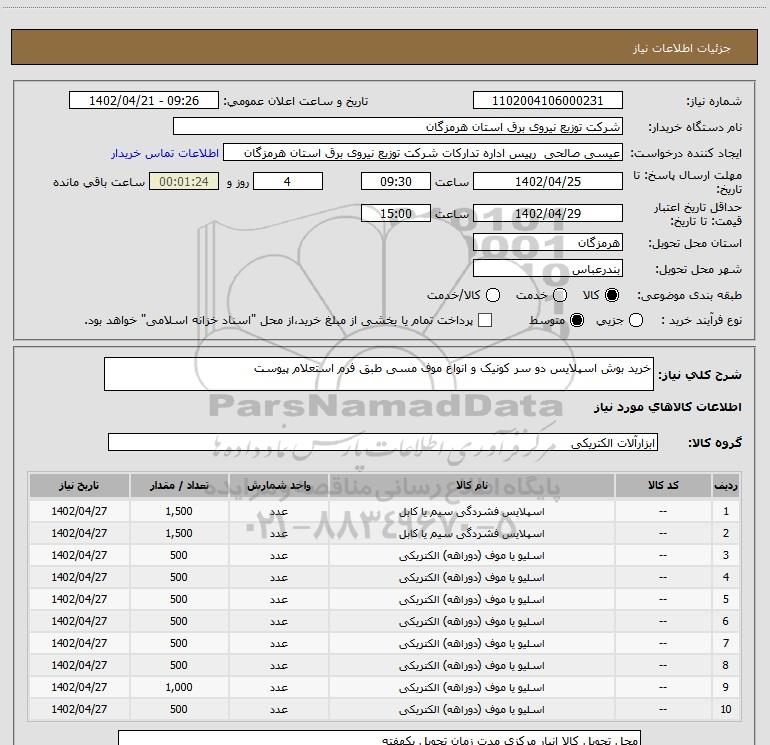Select the جزیی purchase type radio

click(x=636, y=320)
